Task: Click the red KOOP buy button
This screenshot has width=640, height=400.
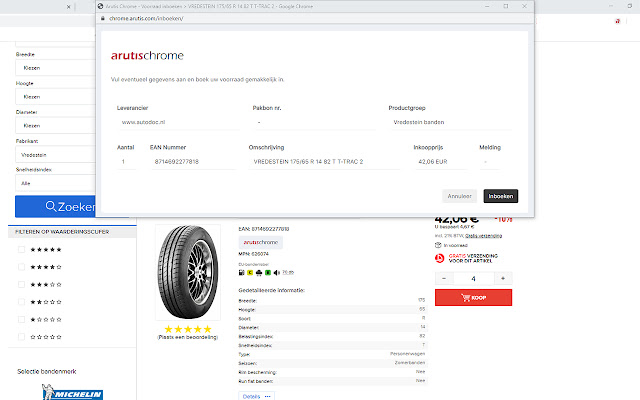Action: pyautogui.click(x=473, y=298)
